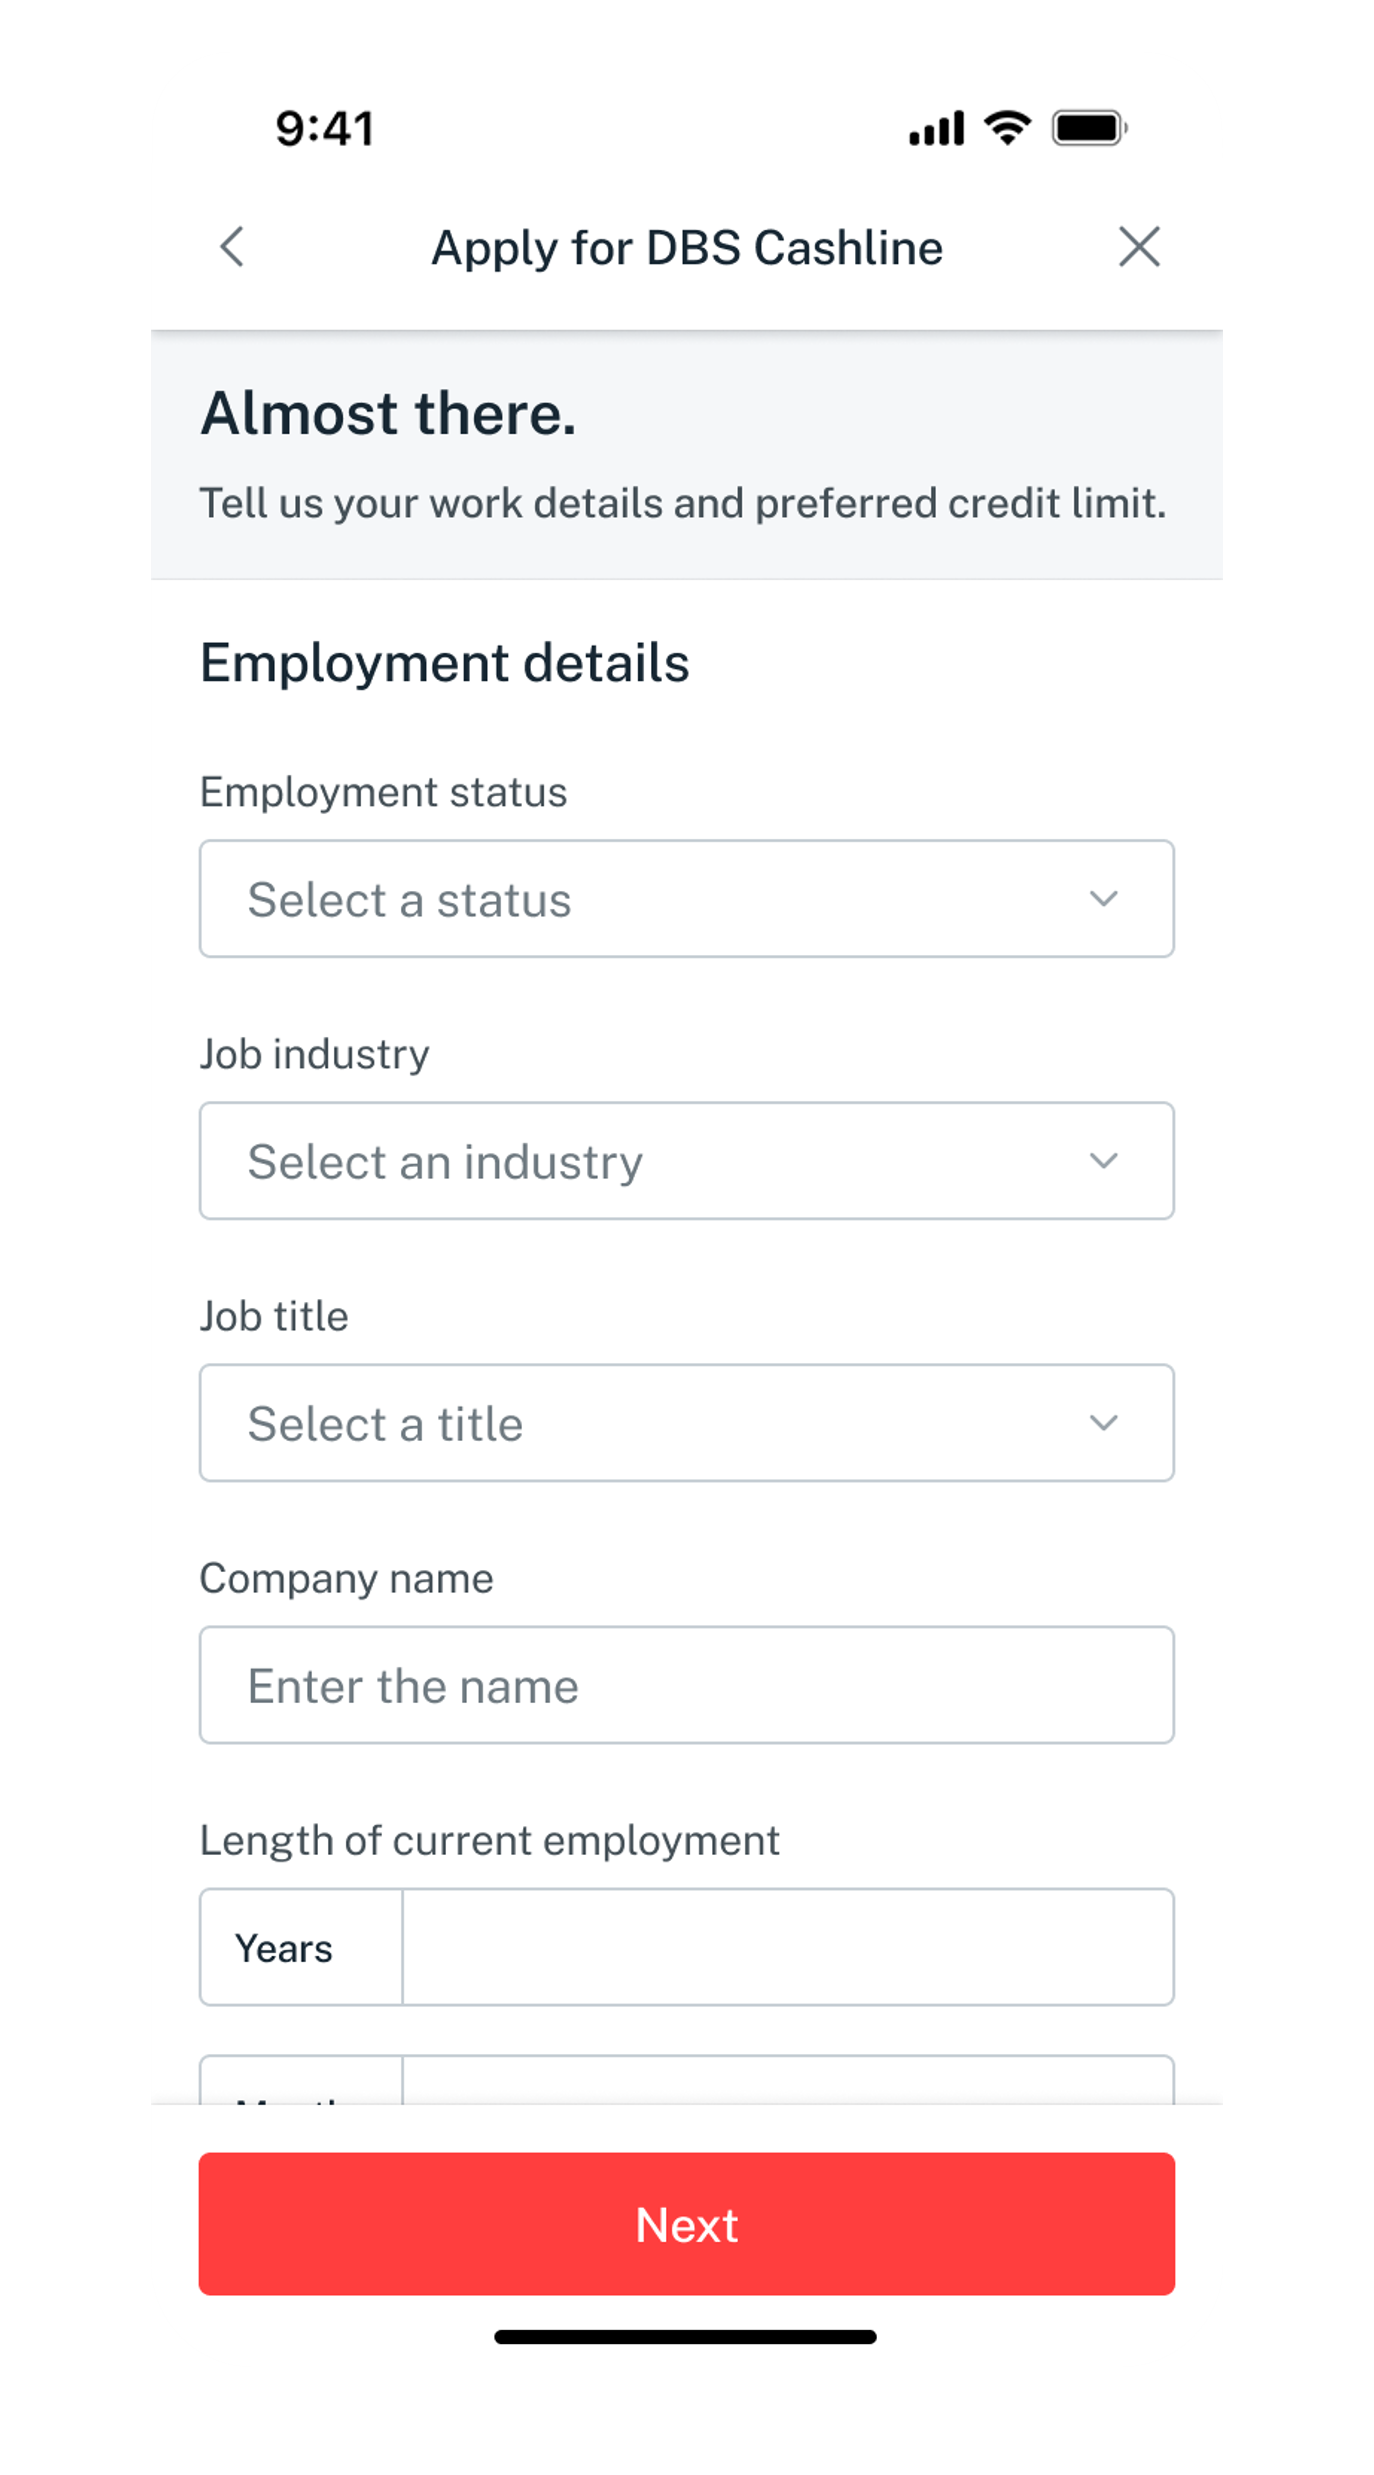
Task: Tap the battery indicator icon
Action: coord(1088,127)
